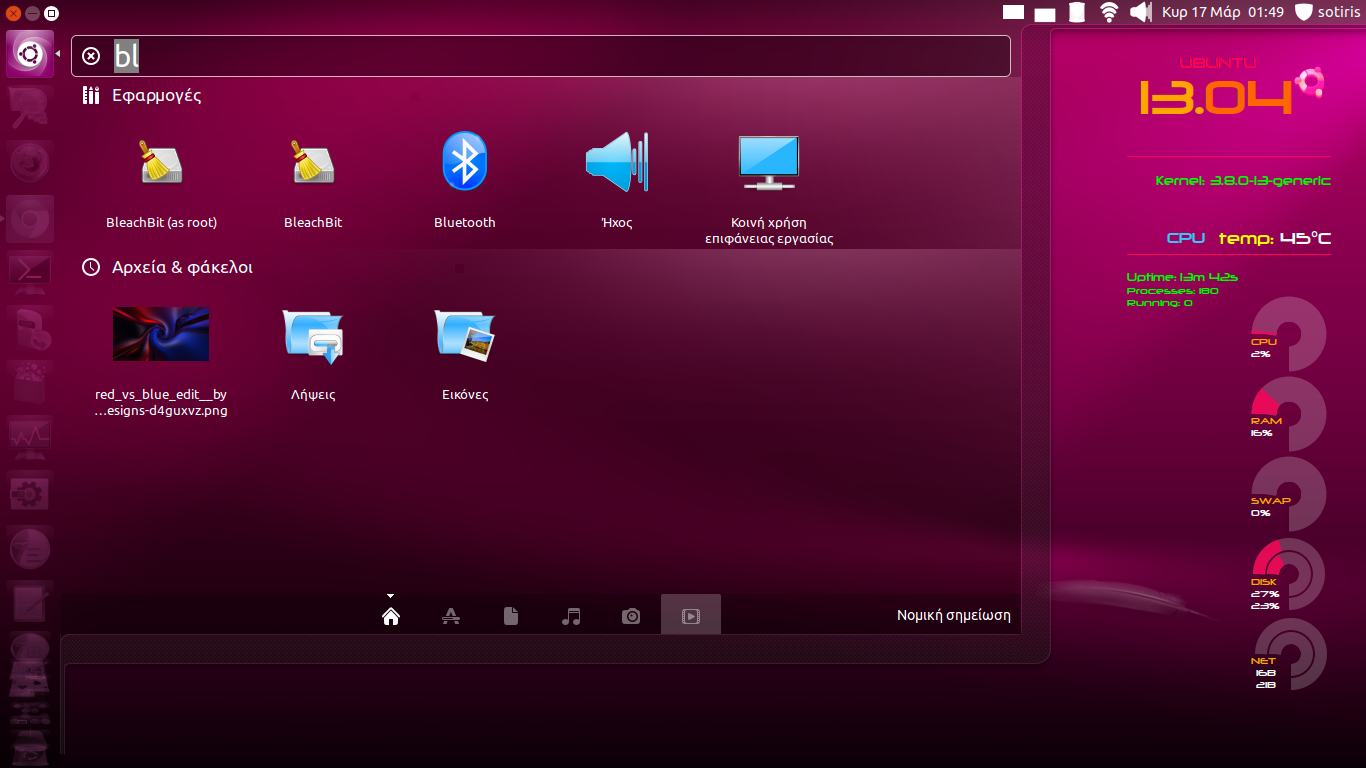The width and height of the screenshot is (1366, 768).
Task: Open the sotiris user session menu
Action: click(1328, 12)
